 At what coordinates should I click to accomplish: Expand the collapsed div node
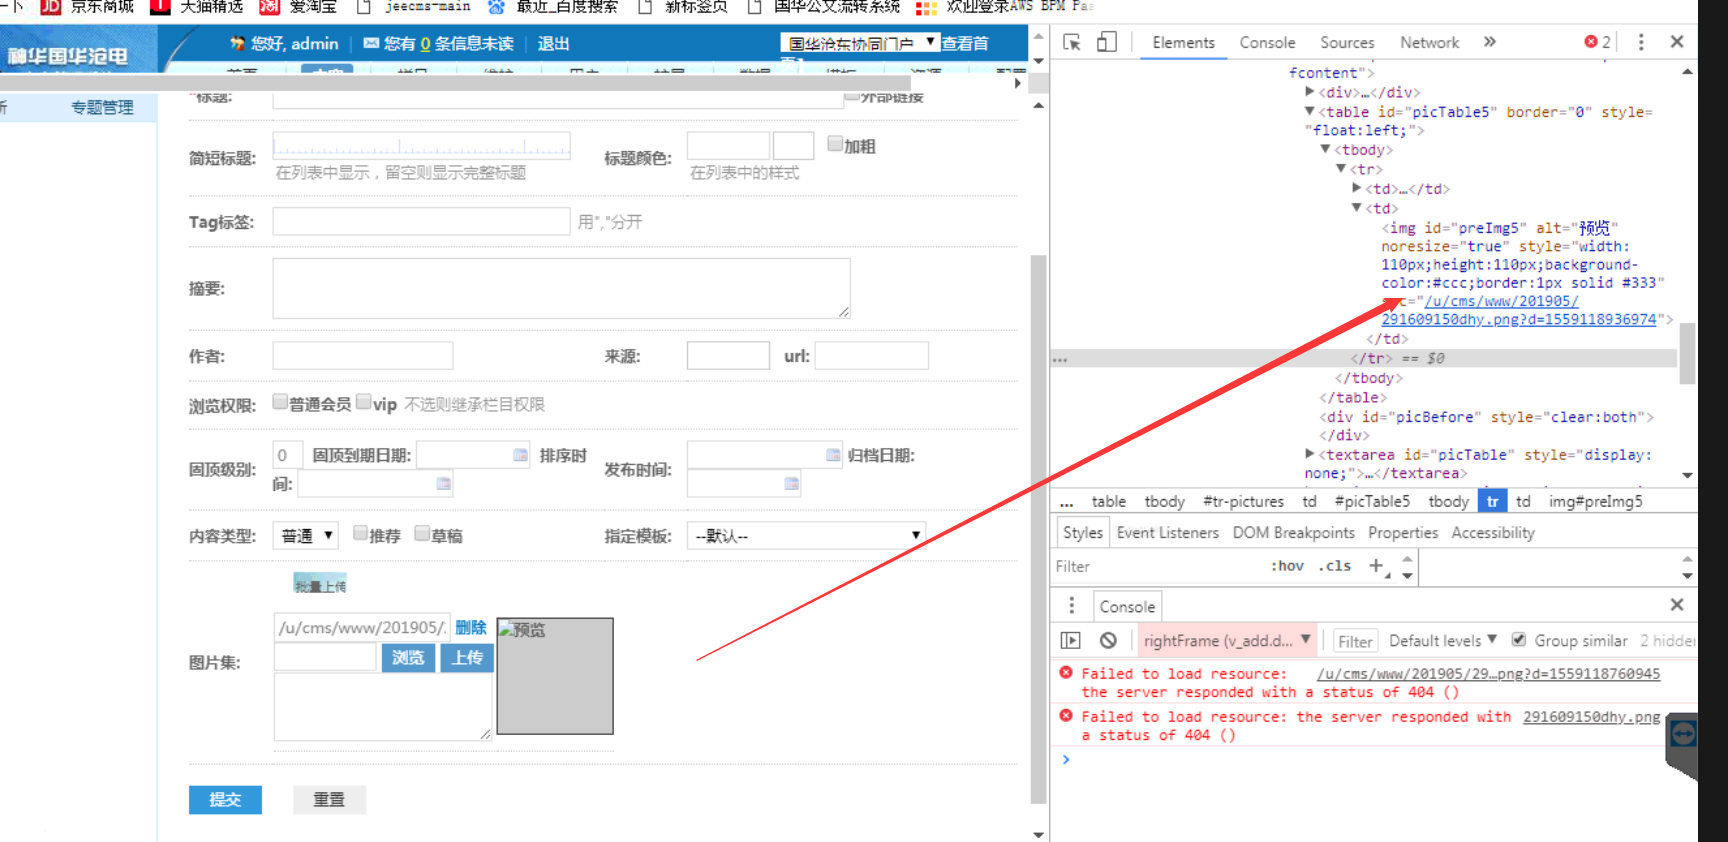point(1310,92)
